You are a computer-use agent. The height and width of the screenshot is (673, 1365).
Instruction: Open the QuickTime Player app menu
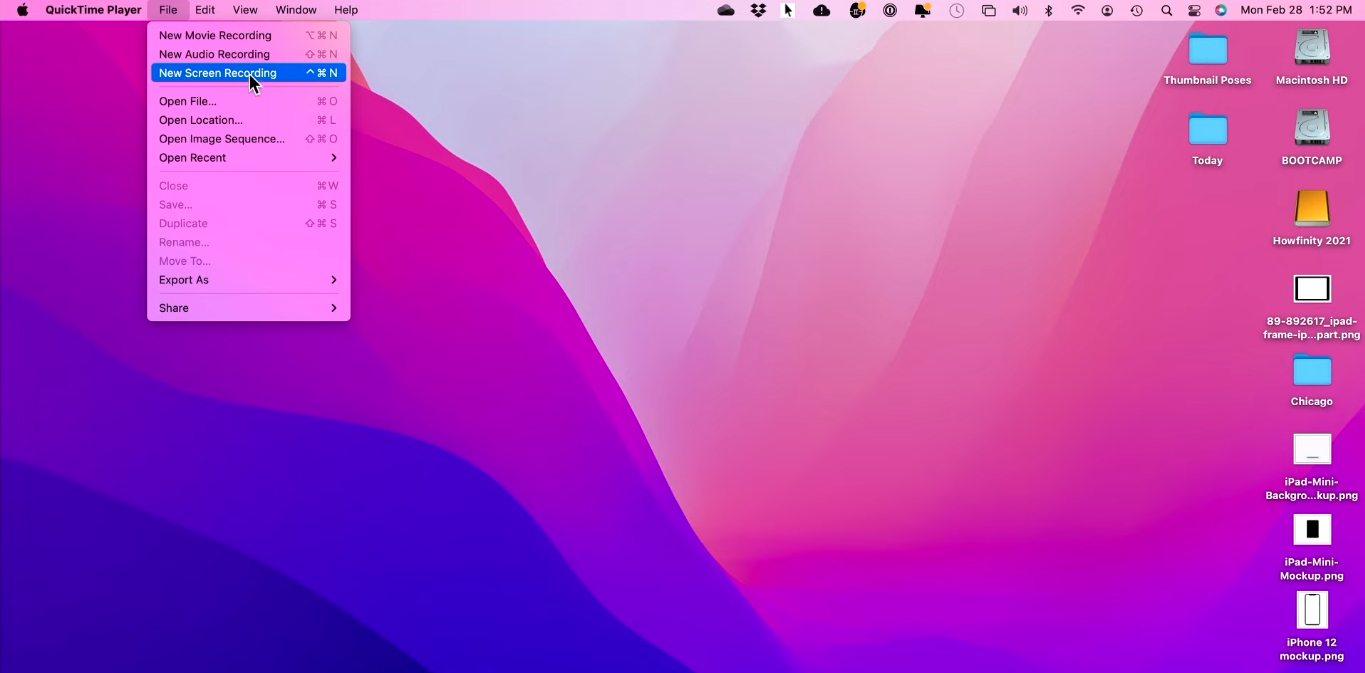[93, 10]
